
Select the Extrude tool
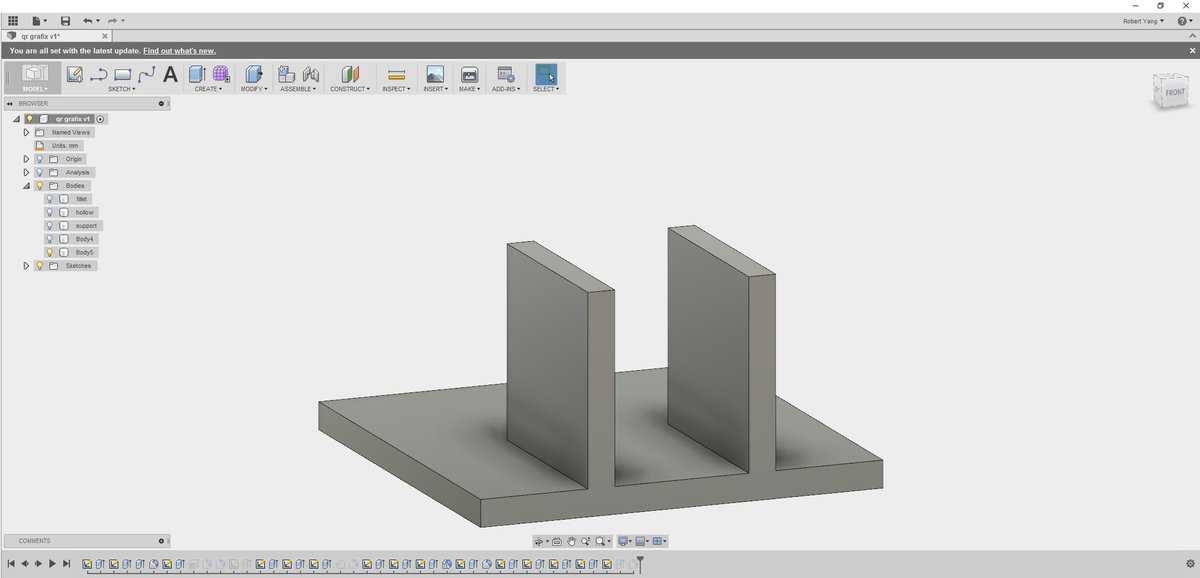(x=197, y=74)
